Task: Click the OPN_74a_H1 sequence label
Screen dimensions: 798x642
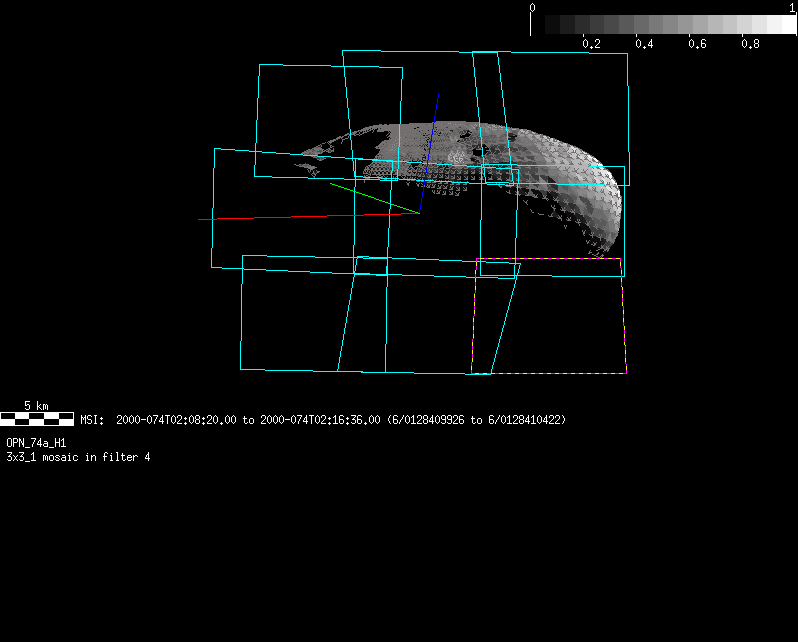Action: click(x=36, y=442)
